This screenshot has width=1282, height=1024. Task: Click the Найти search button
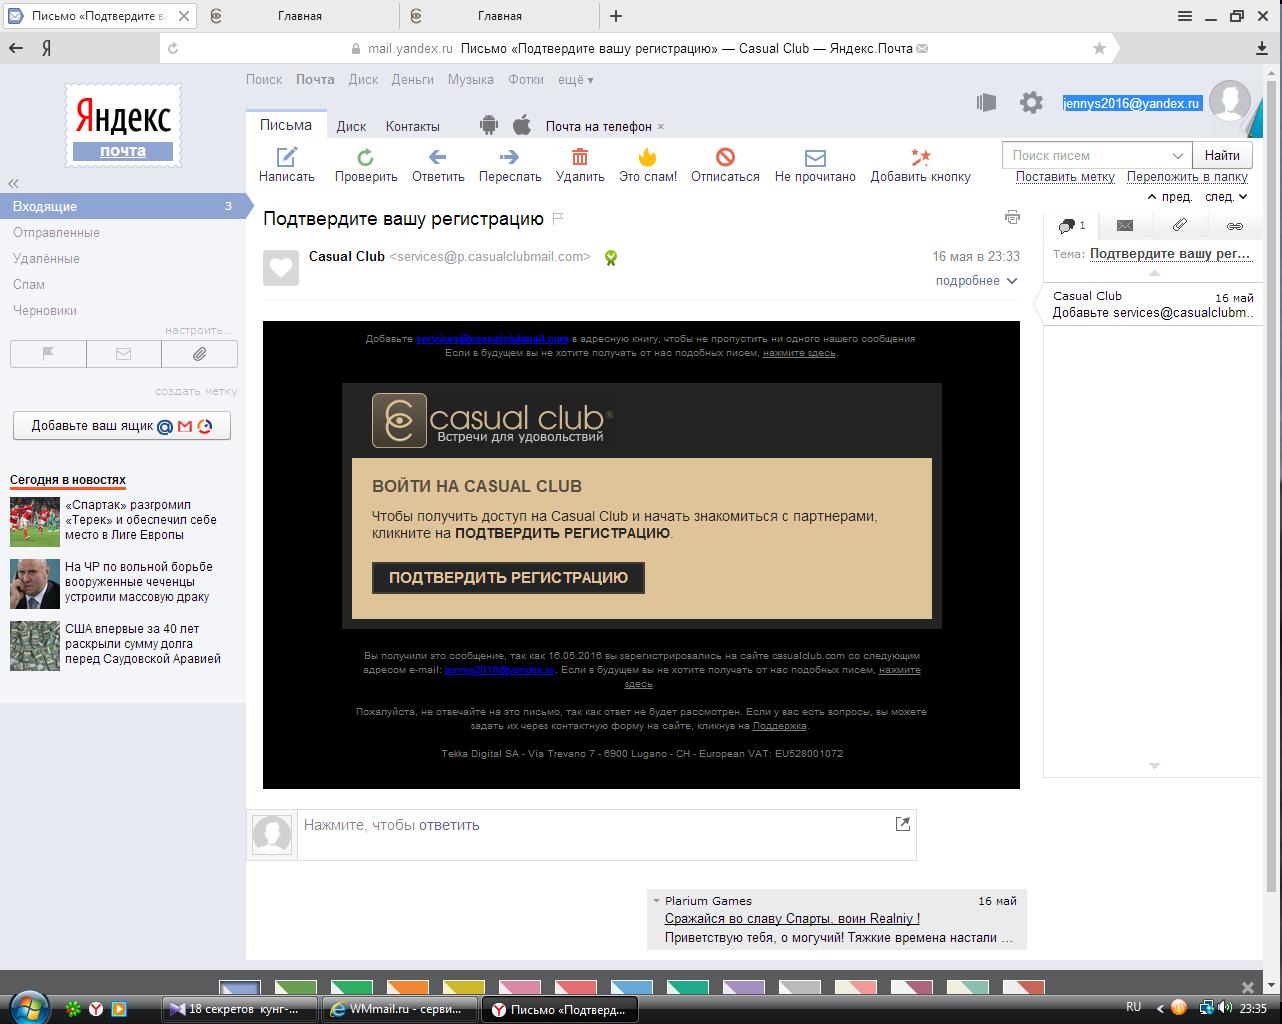coord(1222,155)
